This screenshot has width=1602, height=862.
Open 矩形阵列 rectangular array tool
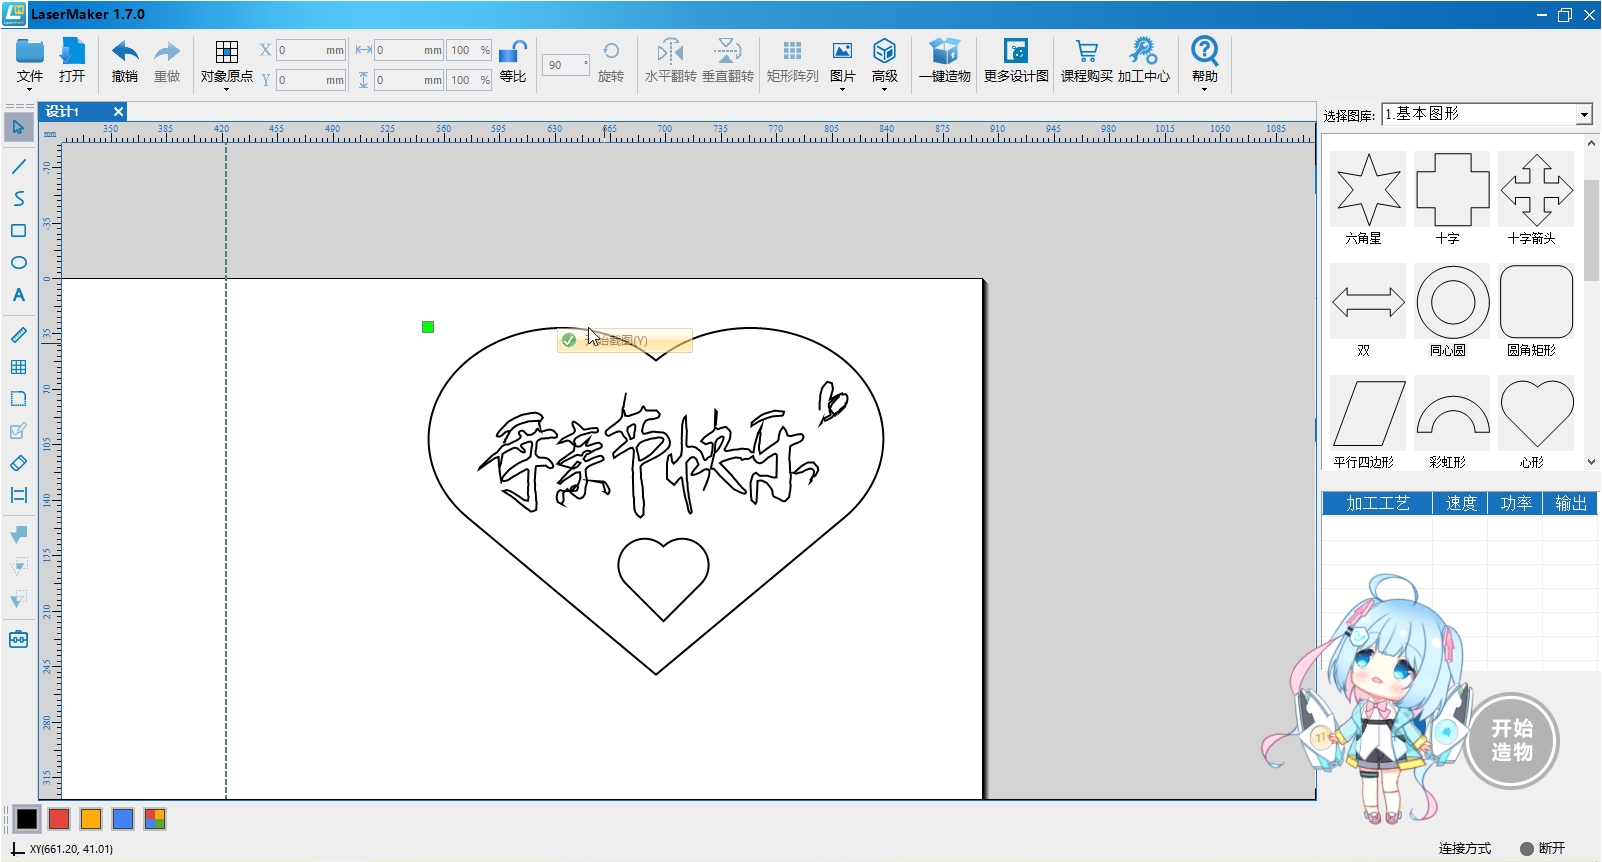[792, 51]
